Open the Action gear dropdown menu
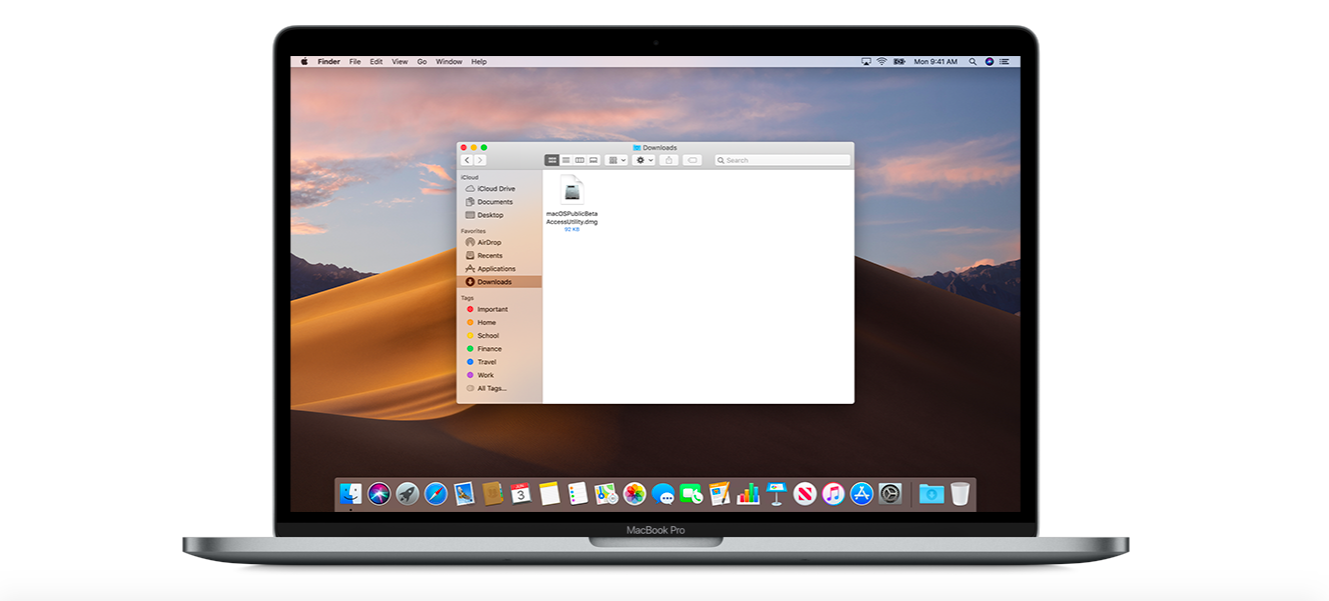This screenshot has height=601, width=1329. (x=644, y=160)
